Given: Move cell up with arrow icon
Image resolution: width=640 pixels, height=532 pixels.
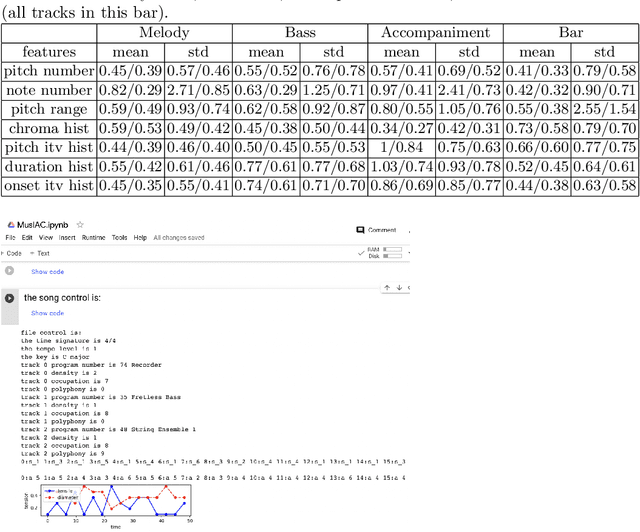Looking at the screenshot, I should (x=387, y=288).
